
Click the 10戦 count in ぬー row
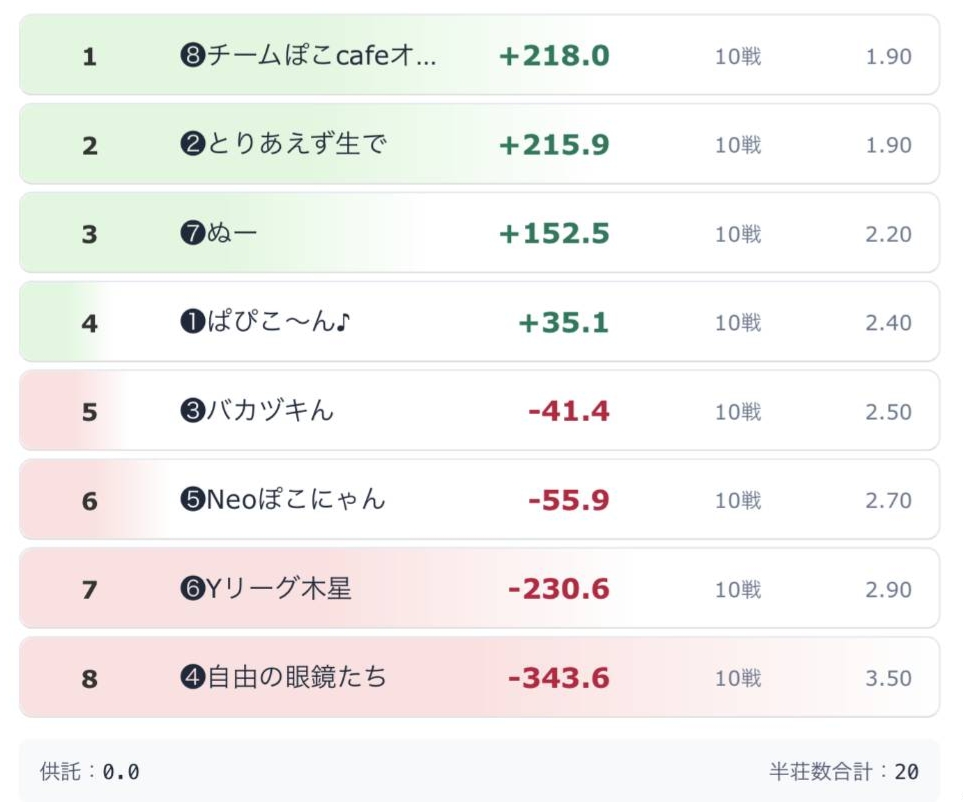(738, 234)
